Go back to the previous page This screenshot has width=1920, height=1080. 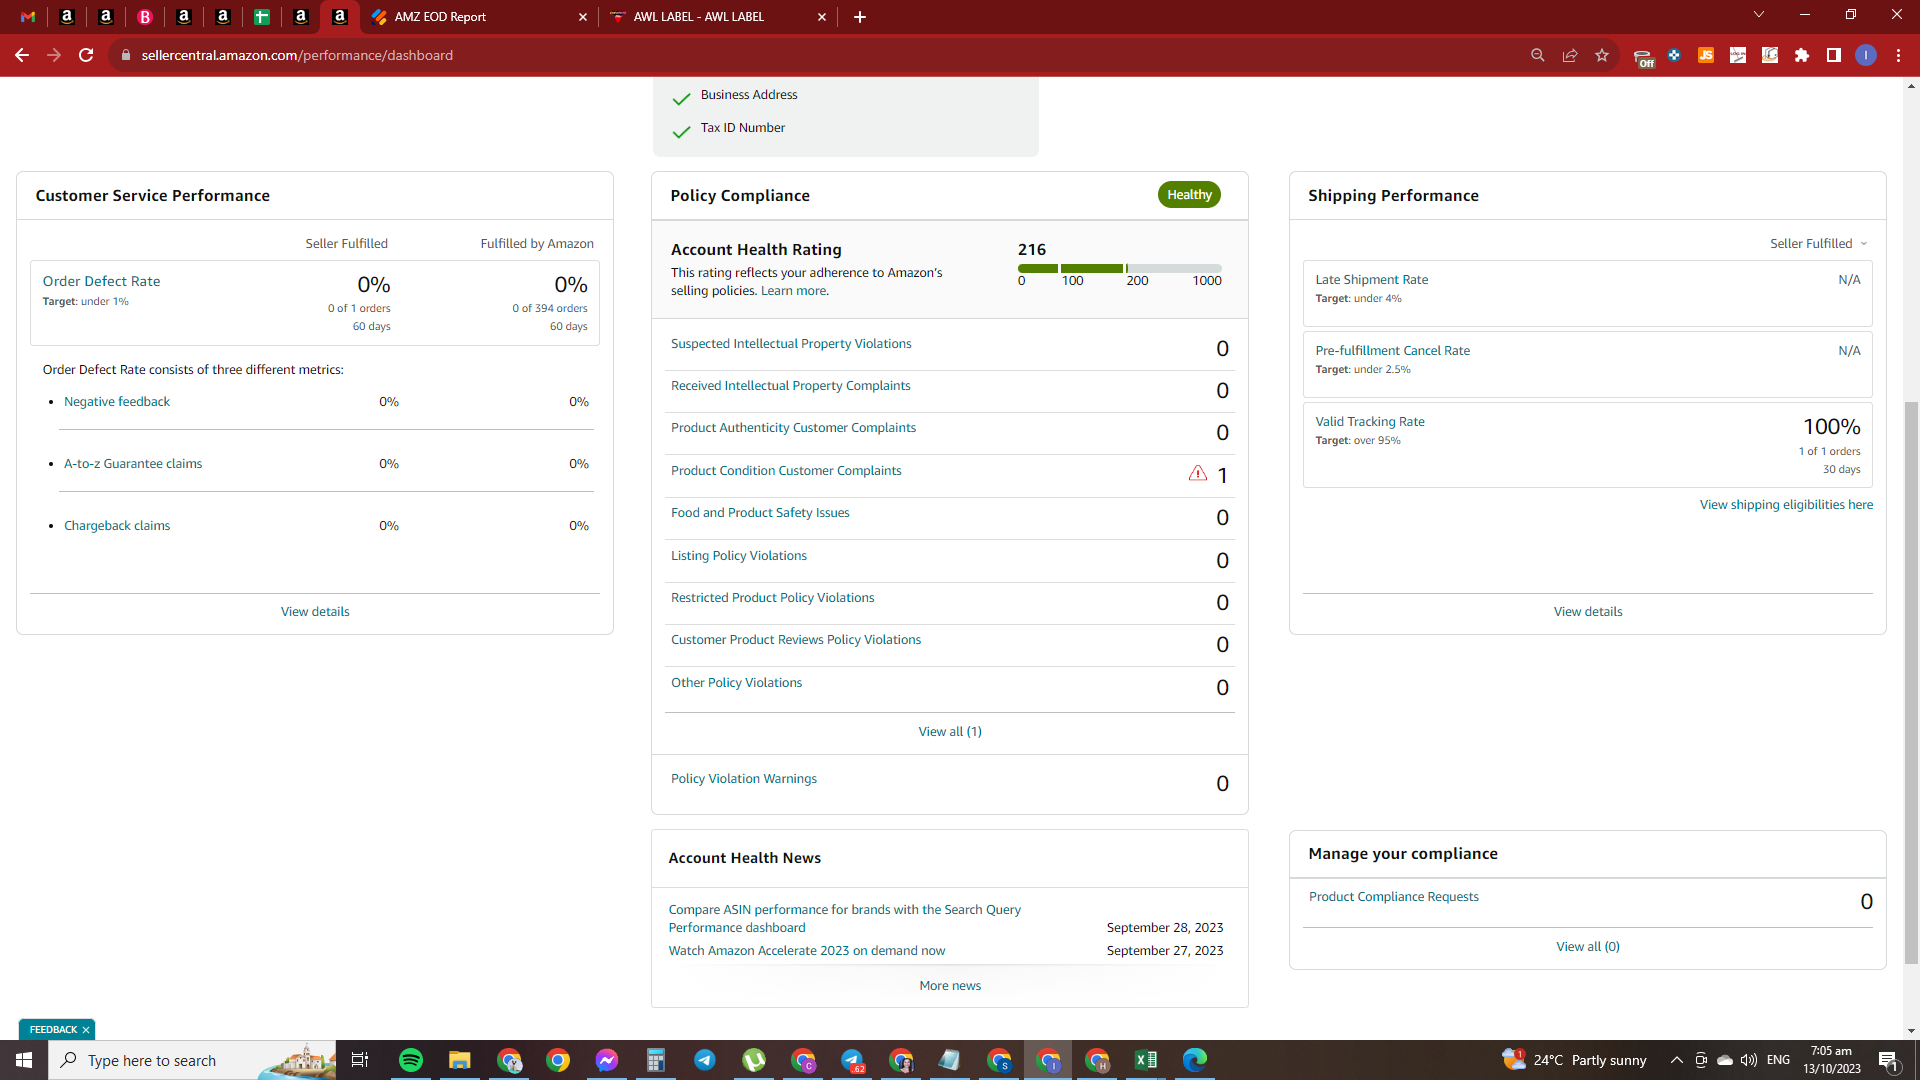coord(22,55)
